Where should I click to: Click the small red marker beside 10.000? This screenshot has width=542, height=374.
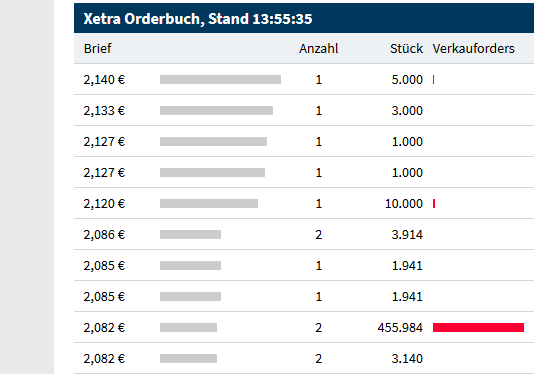point(434,204)
